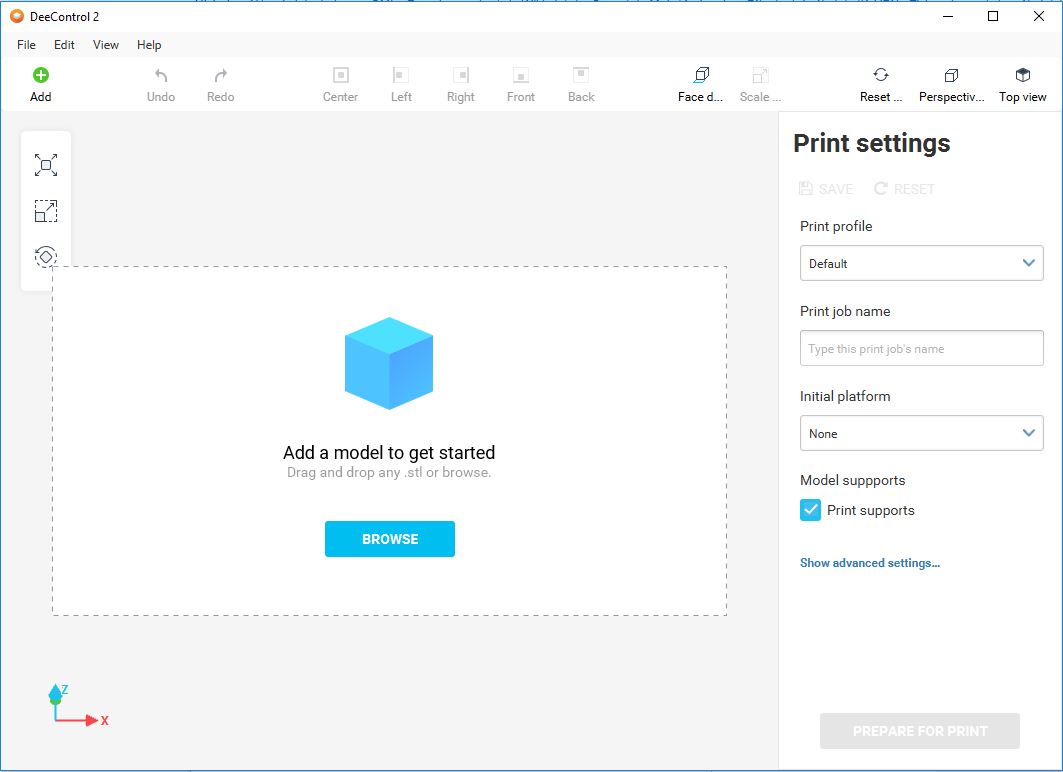
Task: Expand the Initial platform dropdown
Action: click(921, 433)
